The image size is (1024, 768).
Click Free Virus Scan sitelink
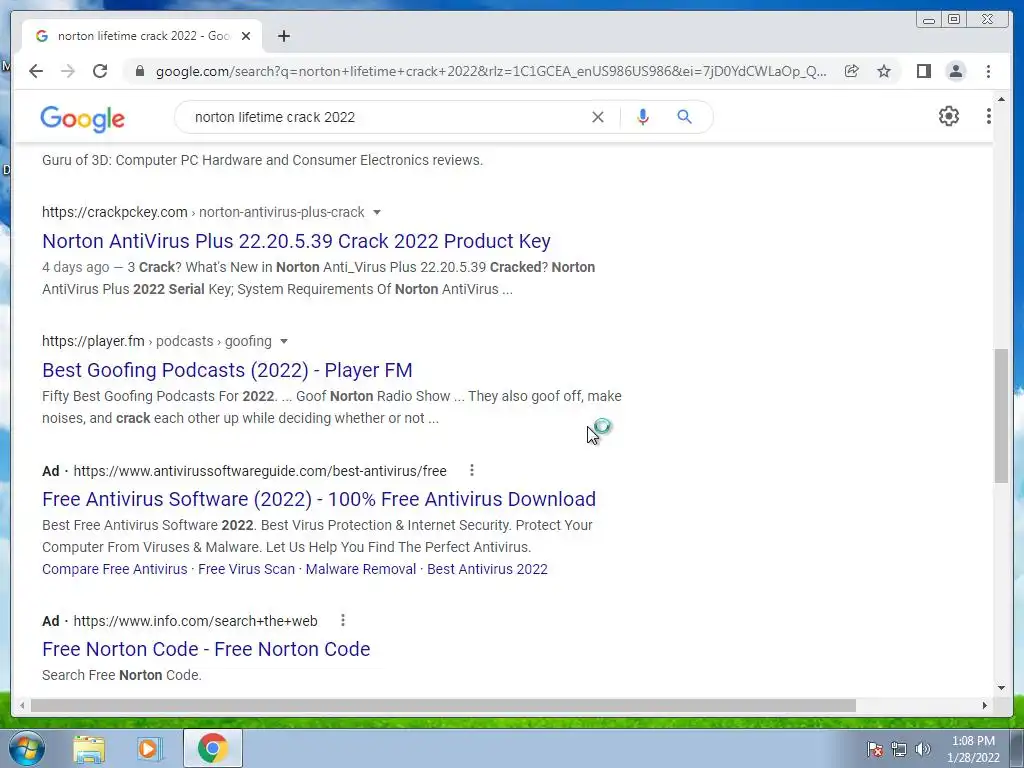[x=246, y=569]
